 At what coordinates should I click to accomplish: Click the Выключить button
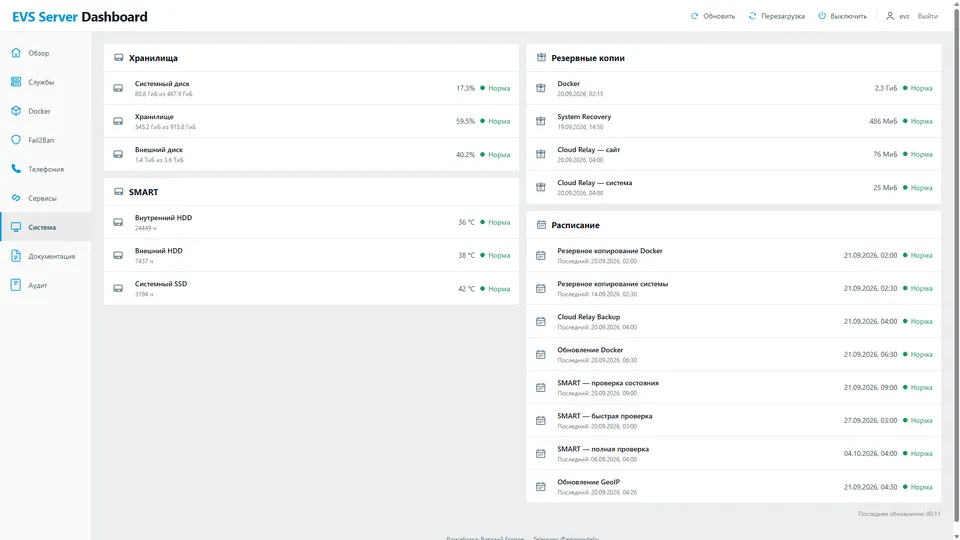(x=842, y=16)
